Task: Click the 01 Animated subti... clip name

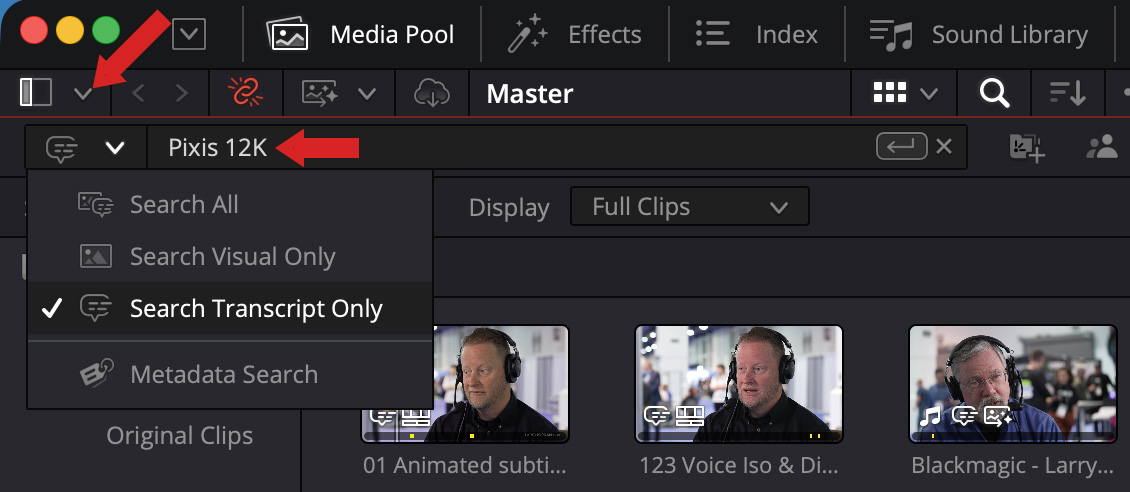Action: click(465, 465)
